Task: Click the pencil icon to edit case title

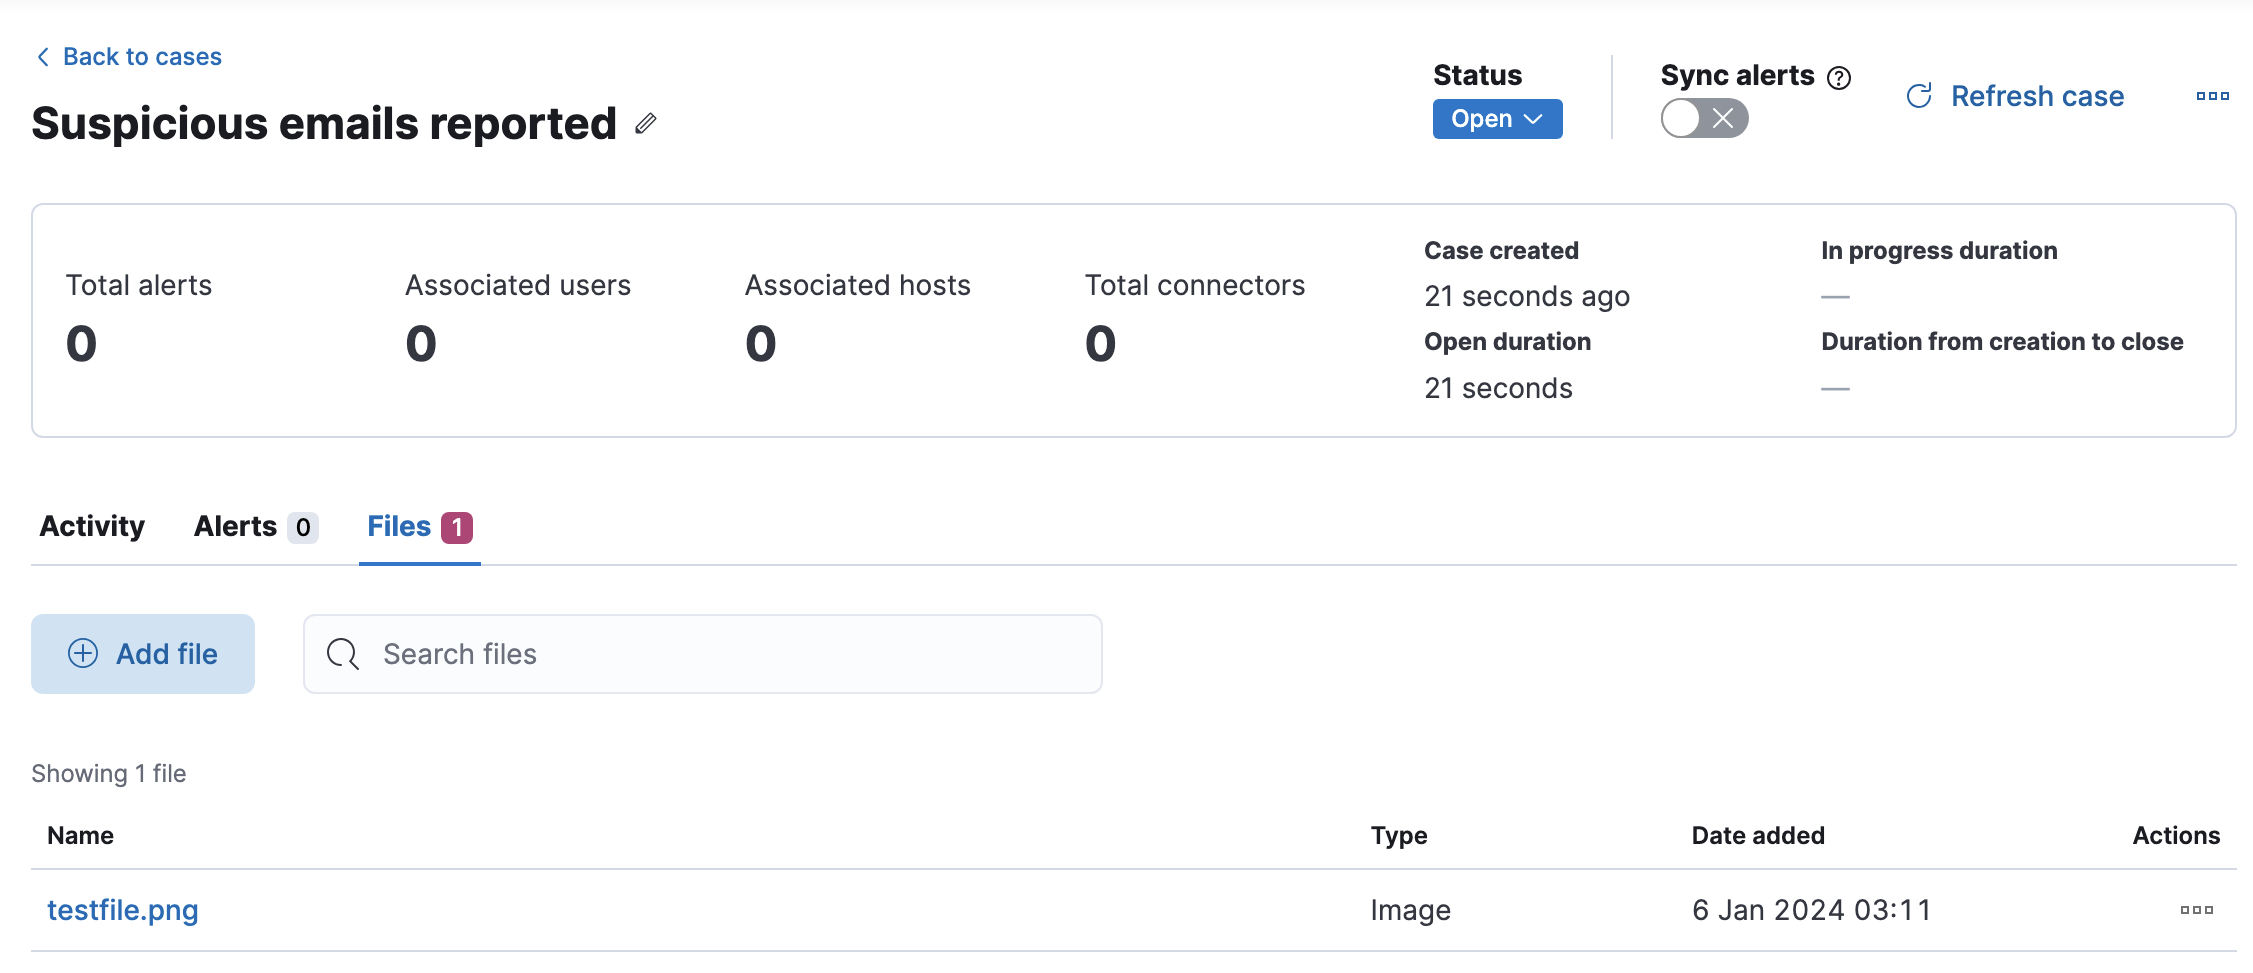Action: (646, 123)
